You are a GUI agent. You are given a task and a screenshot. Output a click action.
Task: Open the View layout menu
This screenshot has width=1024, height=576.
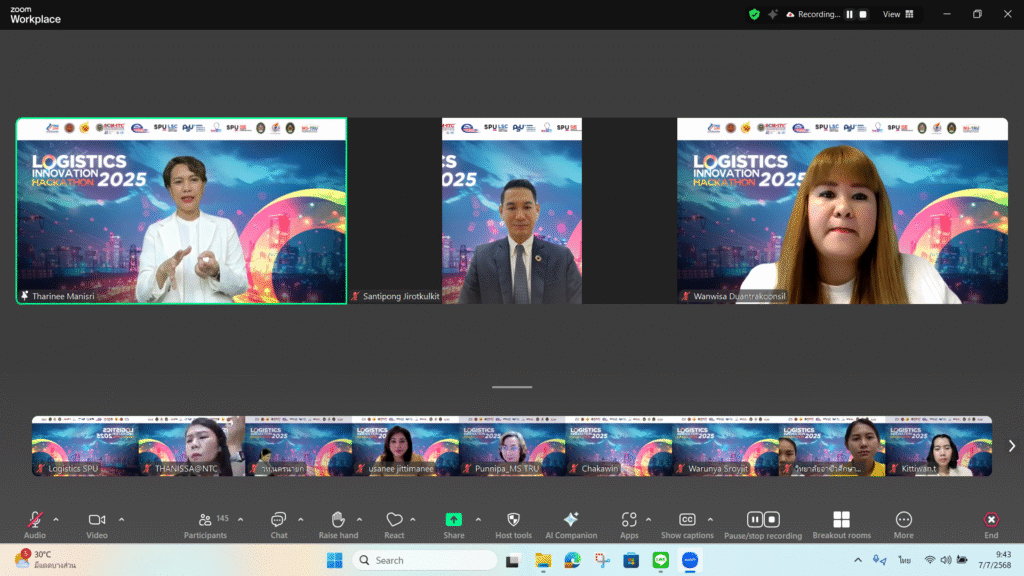(898, 14)
